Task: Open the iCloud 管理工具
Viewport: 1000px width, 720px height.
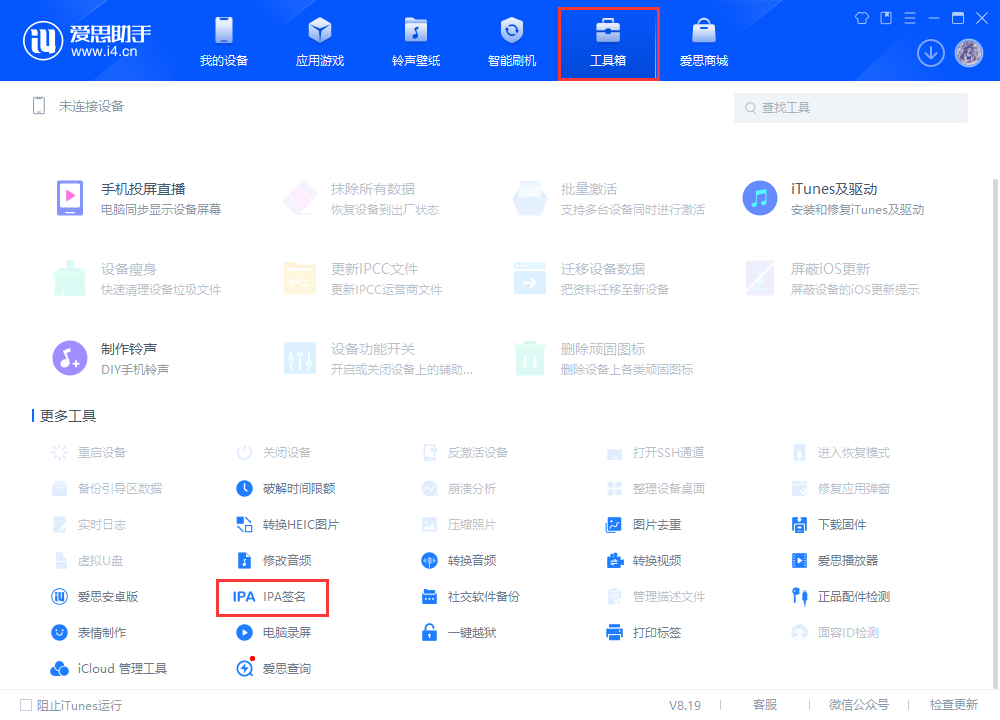Action: click(110, 668)
